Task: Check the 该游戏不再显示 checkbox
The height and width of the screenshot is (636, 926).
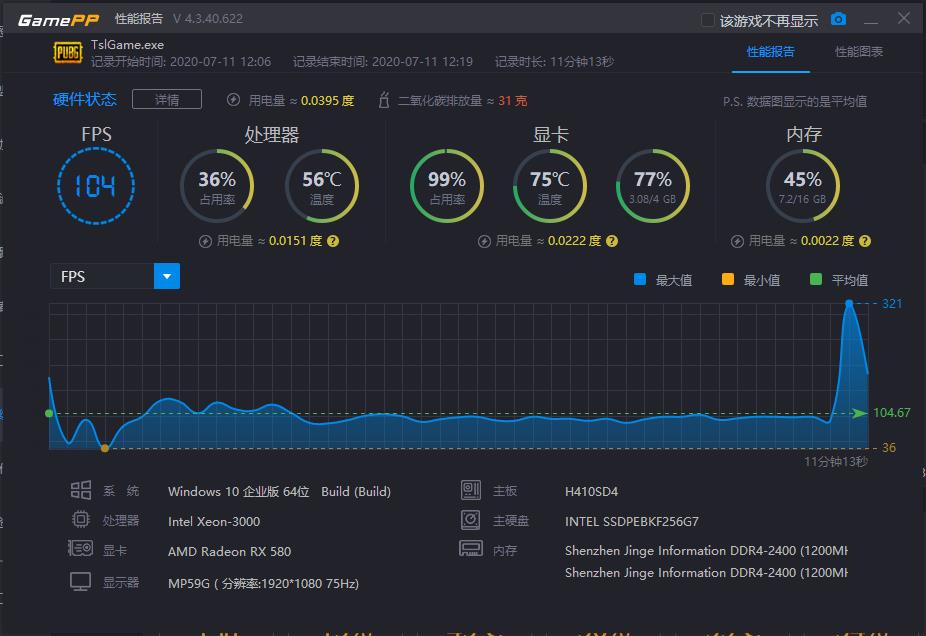Action: pos(706,19)
